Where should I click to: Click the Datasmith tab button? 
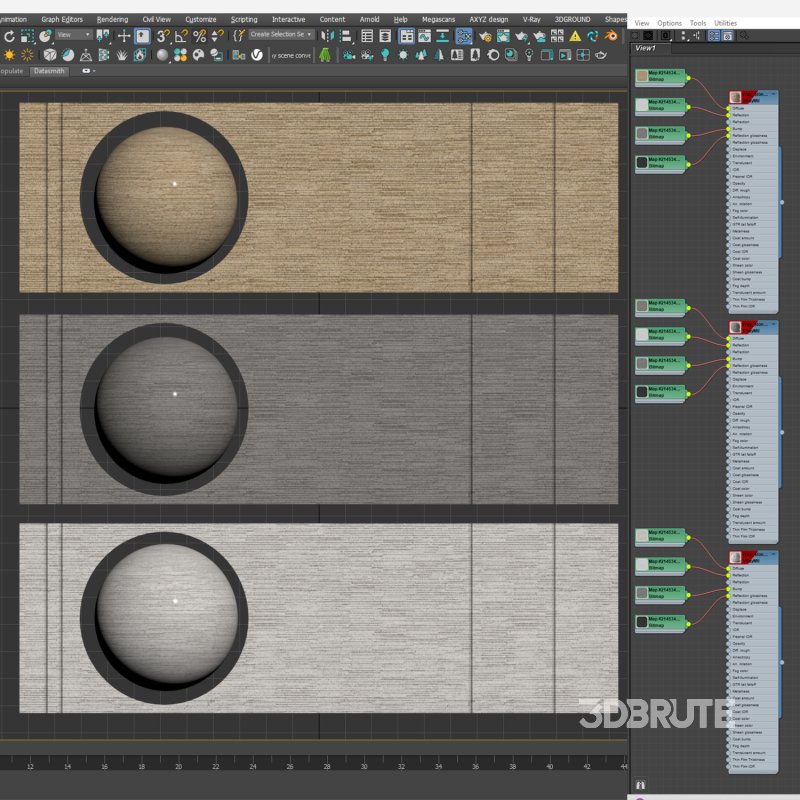(48, 71)
